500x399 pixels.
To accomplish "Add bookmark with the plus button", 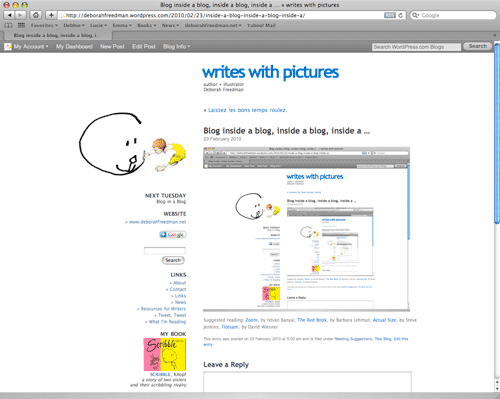I will point(51,15).
